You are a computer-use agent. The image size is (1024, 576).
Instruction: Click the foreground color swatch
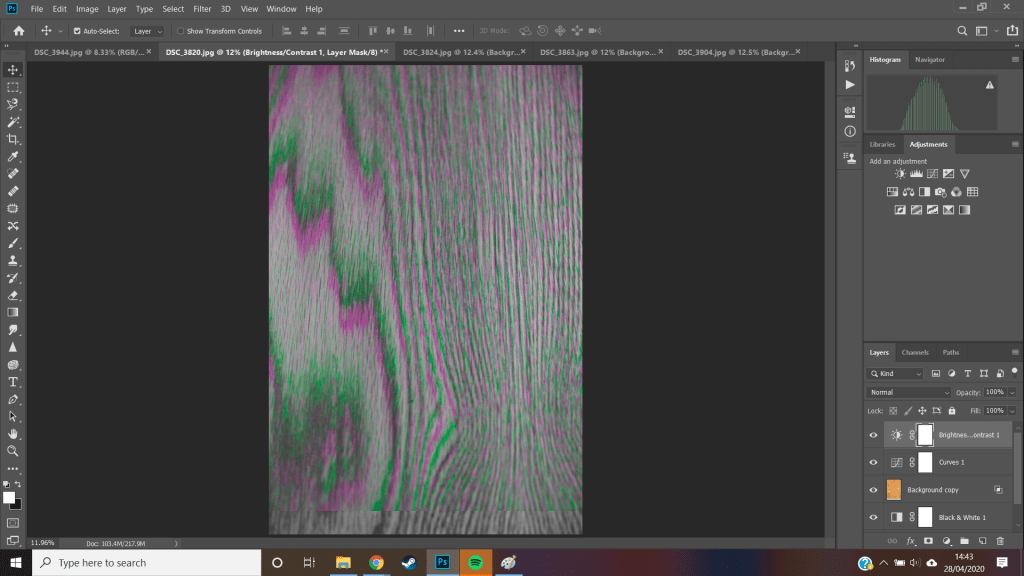tap(9, 497)
